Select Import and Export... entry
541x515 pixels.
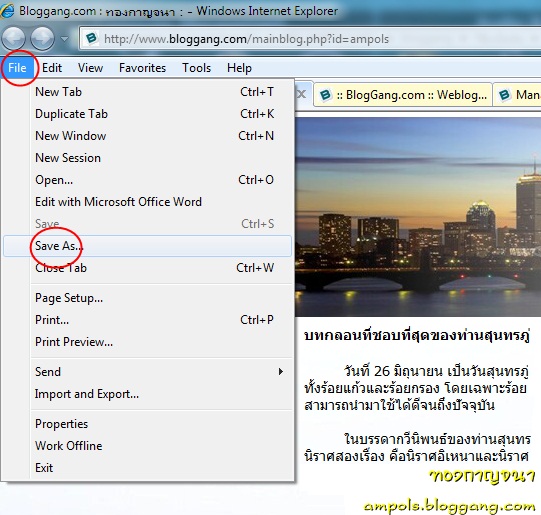coord(147,394)
